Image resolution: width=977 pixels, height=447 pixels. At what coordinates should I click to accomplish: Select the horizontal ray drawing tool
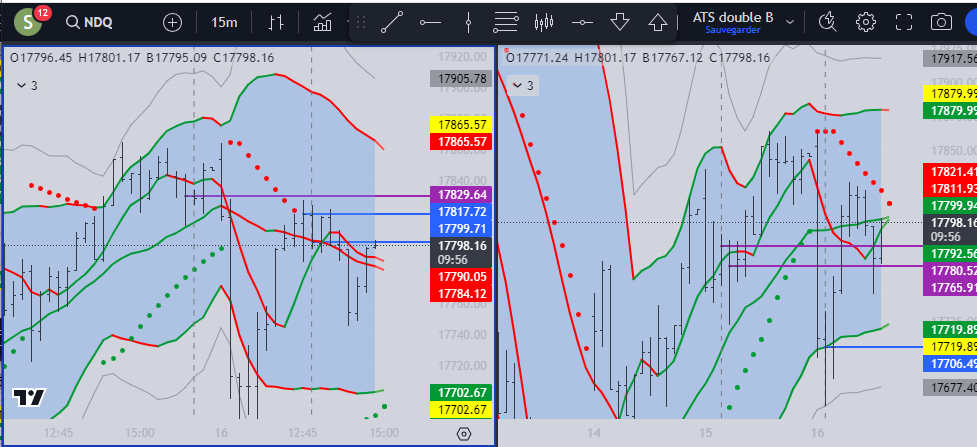pos(430,22)
